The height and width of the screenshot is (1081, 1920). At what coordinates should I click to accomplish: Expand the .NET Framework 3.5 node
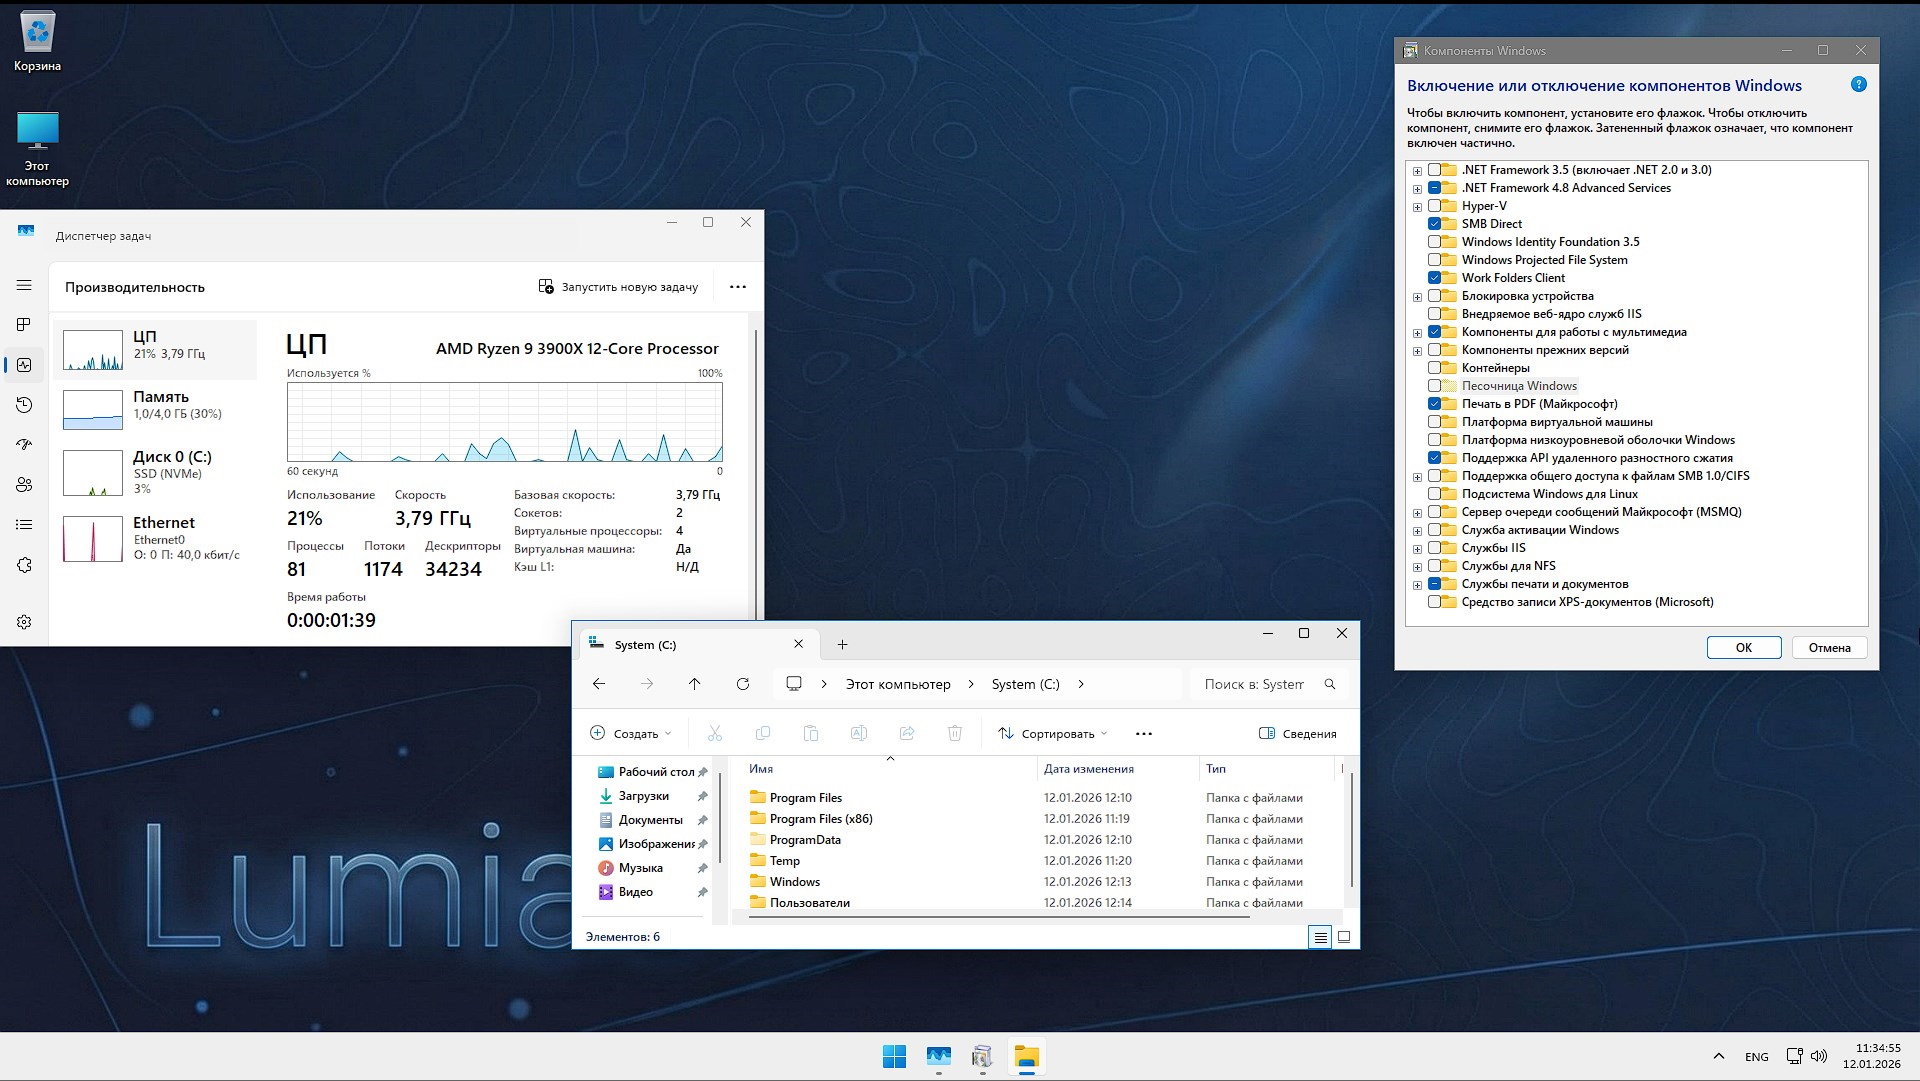(1418, 170)
